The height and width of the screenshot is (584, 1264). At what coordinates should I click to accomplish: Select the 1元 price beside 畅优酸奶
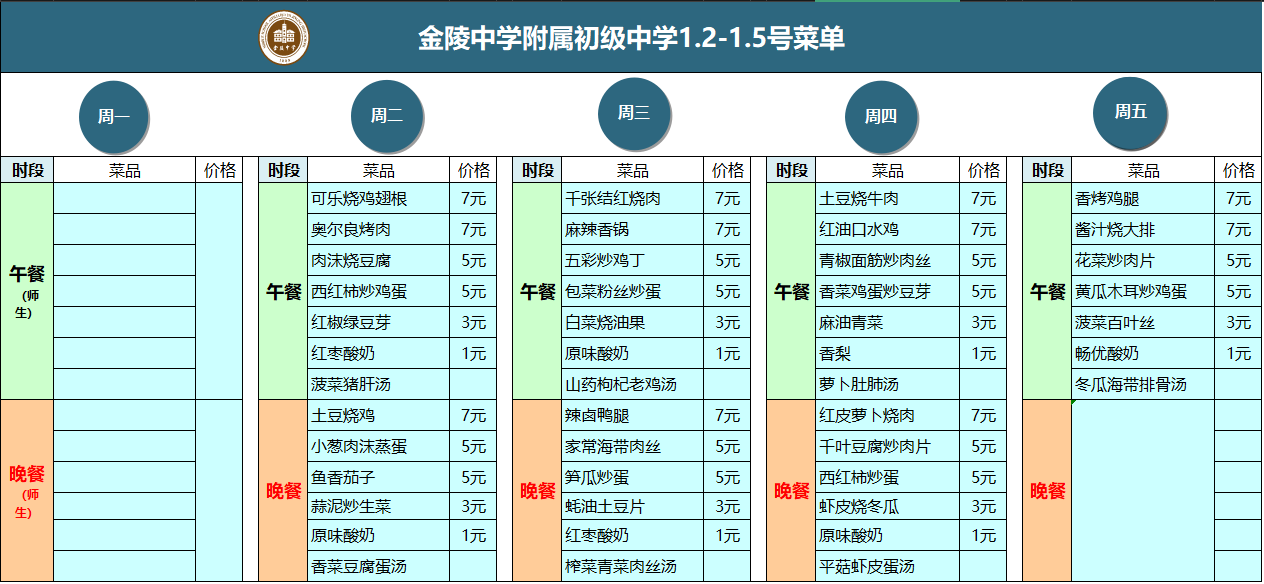tap(1238, 353)
